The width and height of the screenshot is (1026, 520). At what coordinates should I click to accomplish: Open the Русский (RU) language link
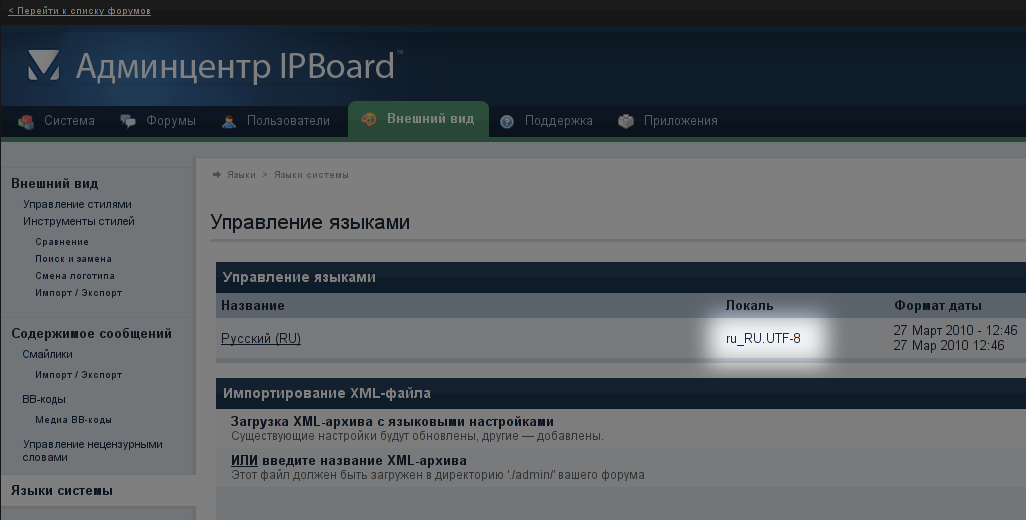click(x=260, y=339)
